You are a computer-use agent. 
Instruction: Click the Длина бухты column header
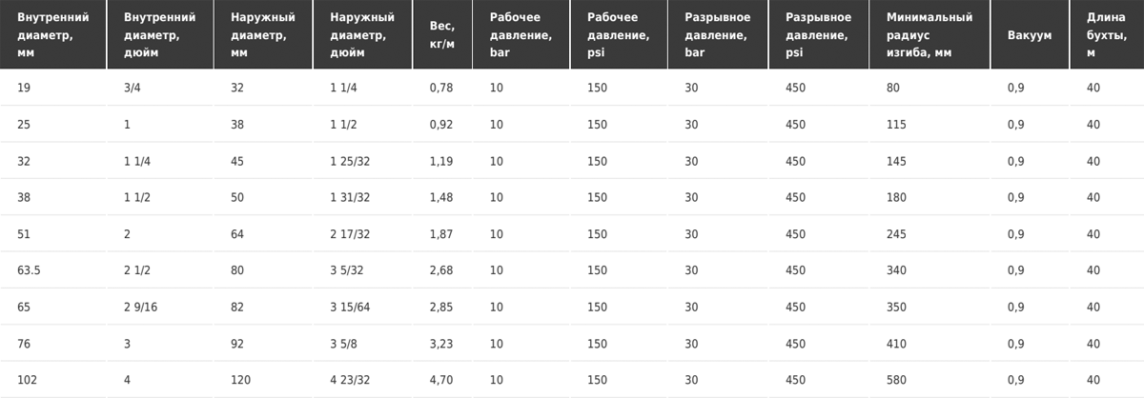click(1107, 35)
